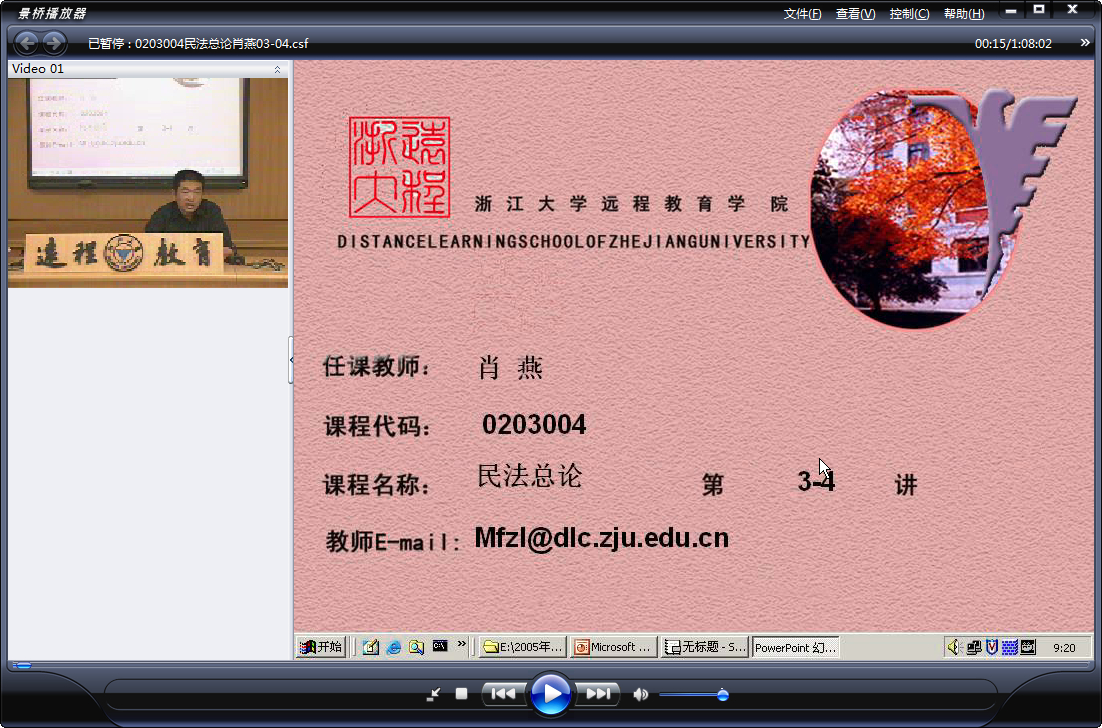This screenshot has height=728, width=1102.
Task: Click the 浙江大学远程教育学院 heading
Action: 632,204
